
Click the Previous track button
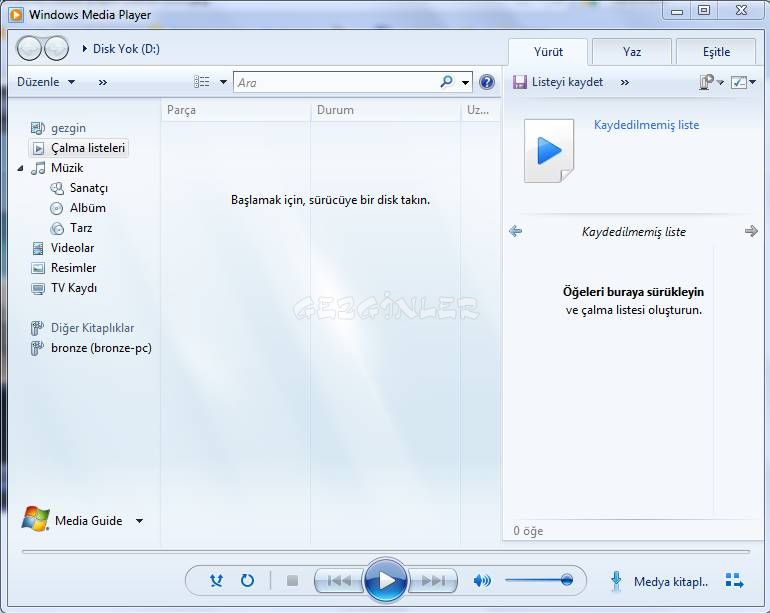[339, 581]
